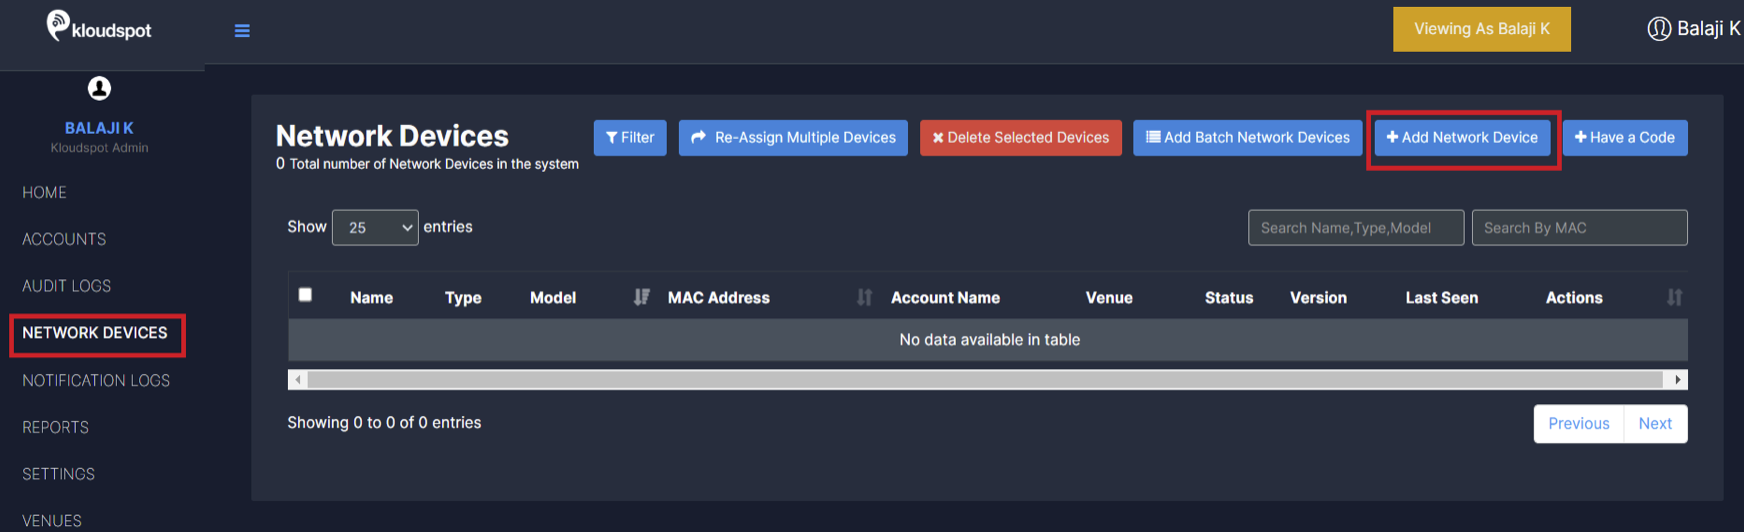This screenshot has height=532, width=1744.
Task: Click the Actions column sort icon
Action: (1674, 297)
